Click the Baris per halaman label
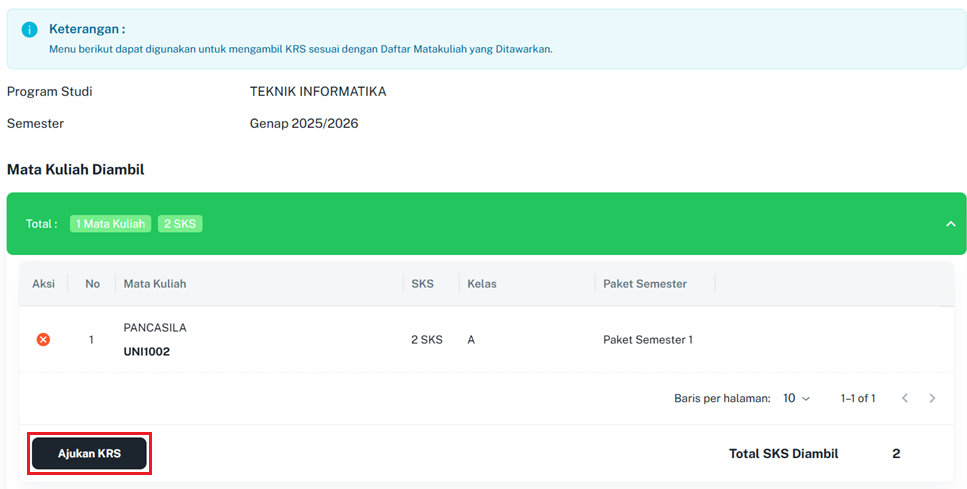967x489 pixels. [x=722, y=398]
